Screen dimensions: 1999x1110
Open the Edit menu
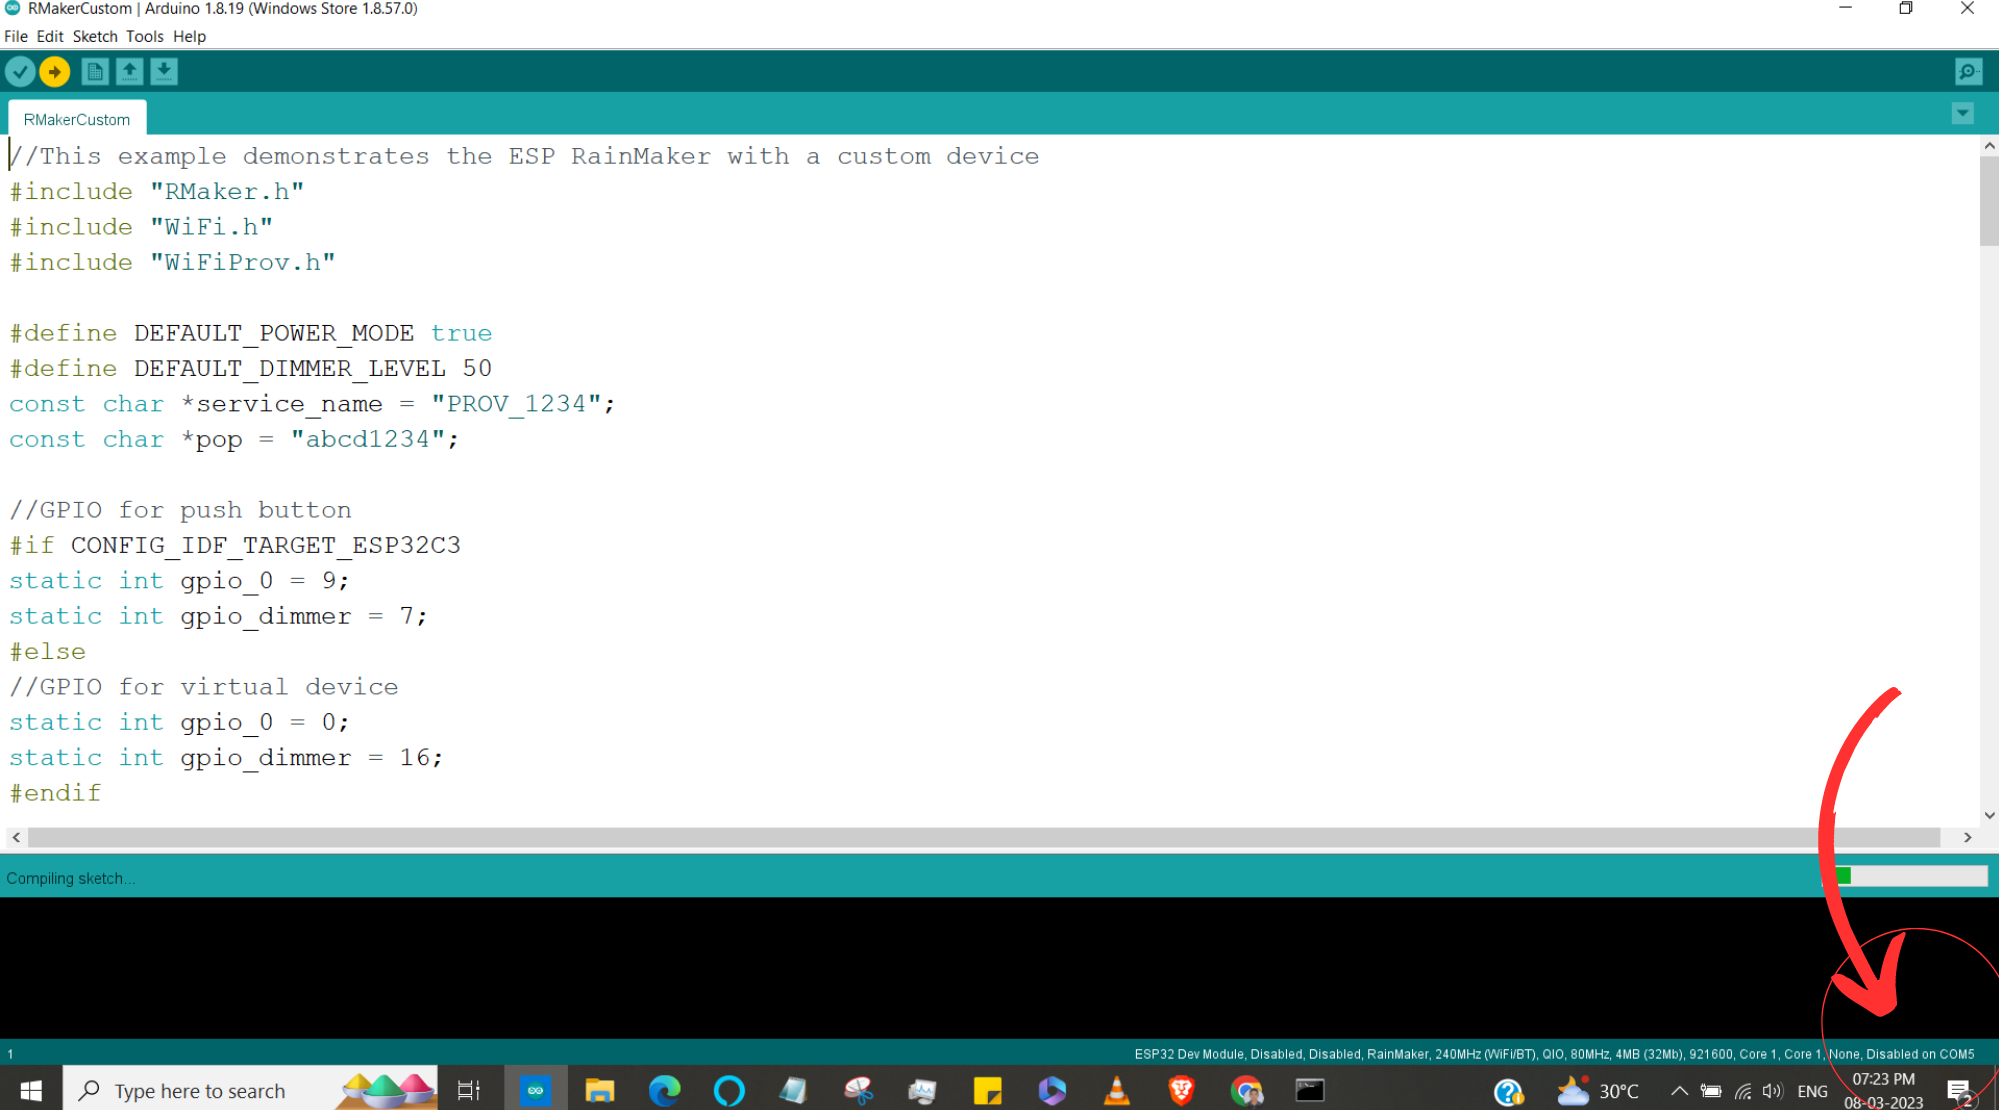point(50,36)
